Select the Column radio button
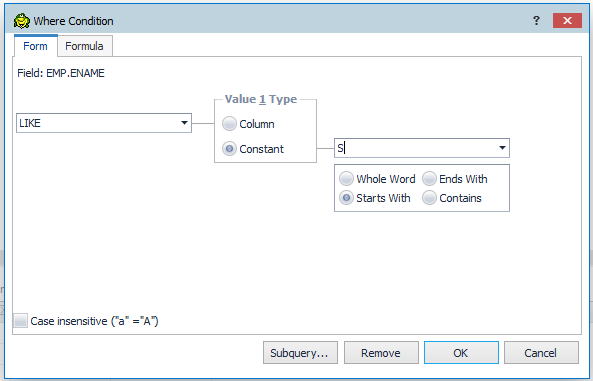This screenshot has height=381, width=593. click(x=248, y=124)
